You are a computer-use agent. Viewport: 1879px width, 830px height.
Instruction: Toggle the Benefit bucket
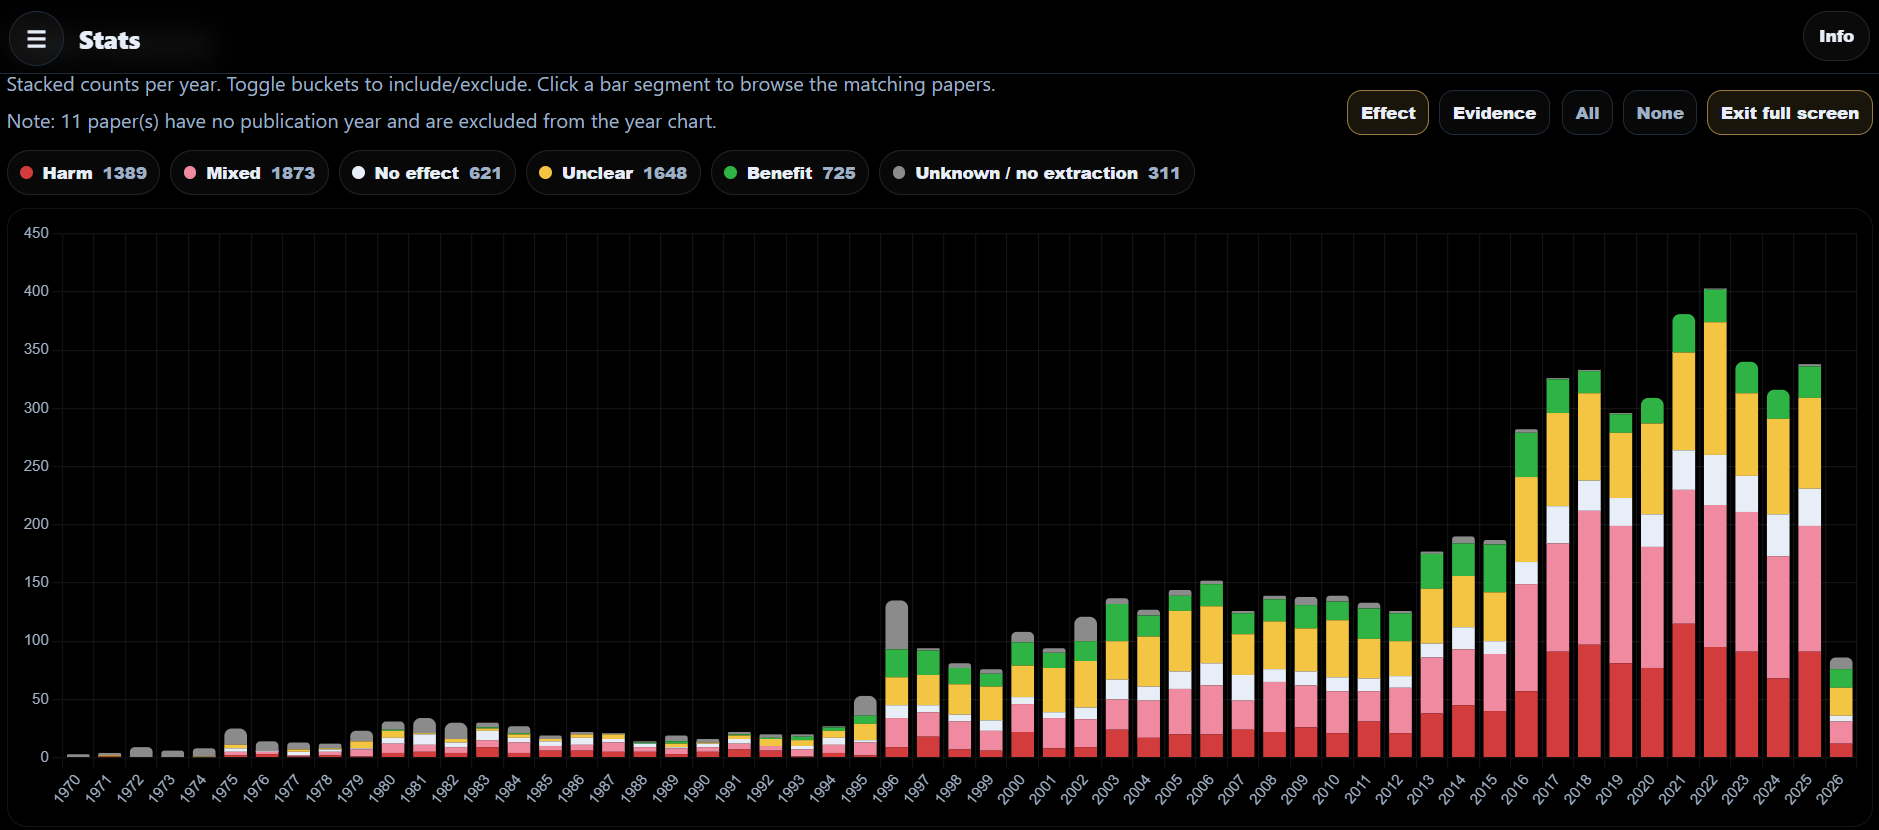click(790, 173)
